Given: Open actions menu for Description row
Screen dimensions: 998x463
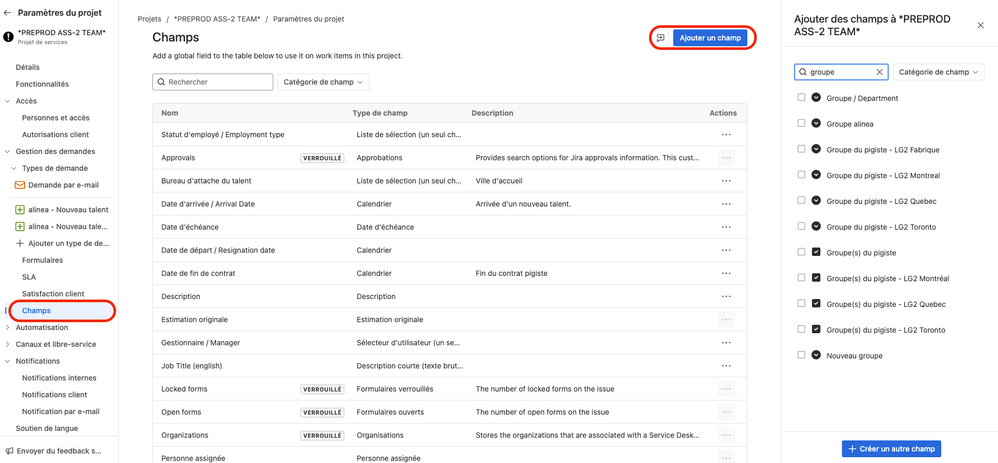Looking at the screenshot, I should click(726, 297).
